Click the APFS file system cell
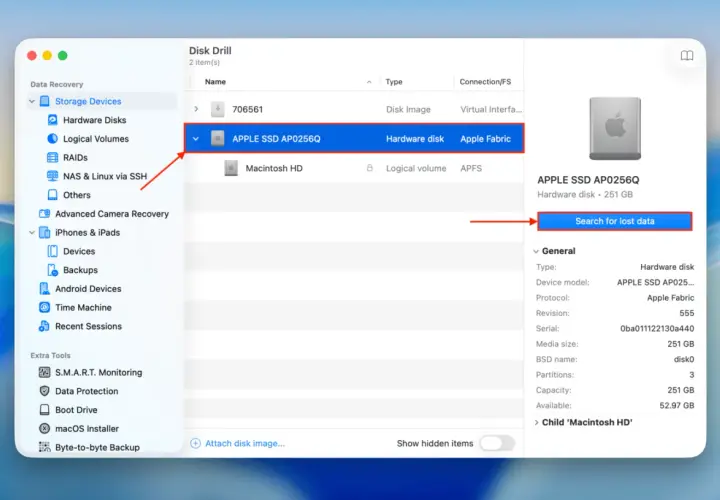The image size is (720, 500). pyautogui.click(x=471, y=168)
